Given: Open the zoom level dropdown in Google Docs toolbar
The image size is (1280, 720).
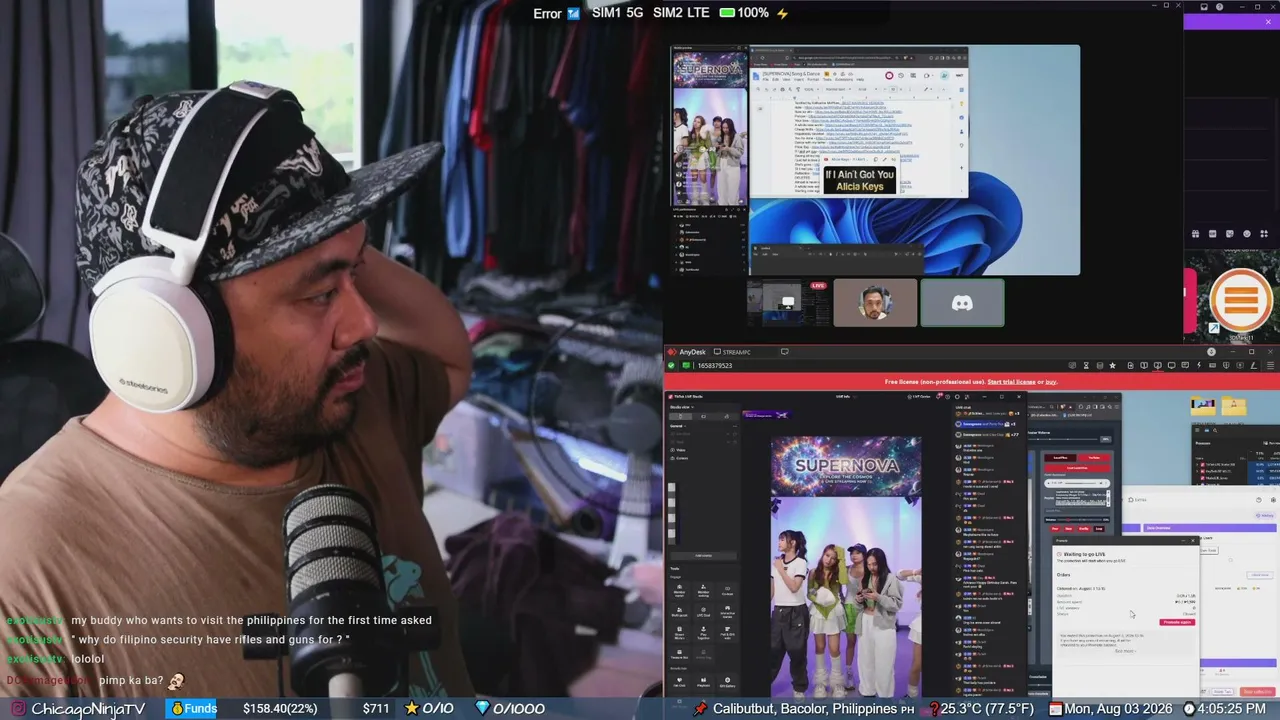Looking at the screenshot, I should coord(810,89).
